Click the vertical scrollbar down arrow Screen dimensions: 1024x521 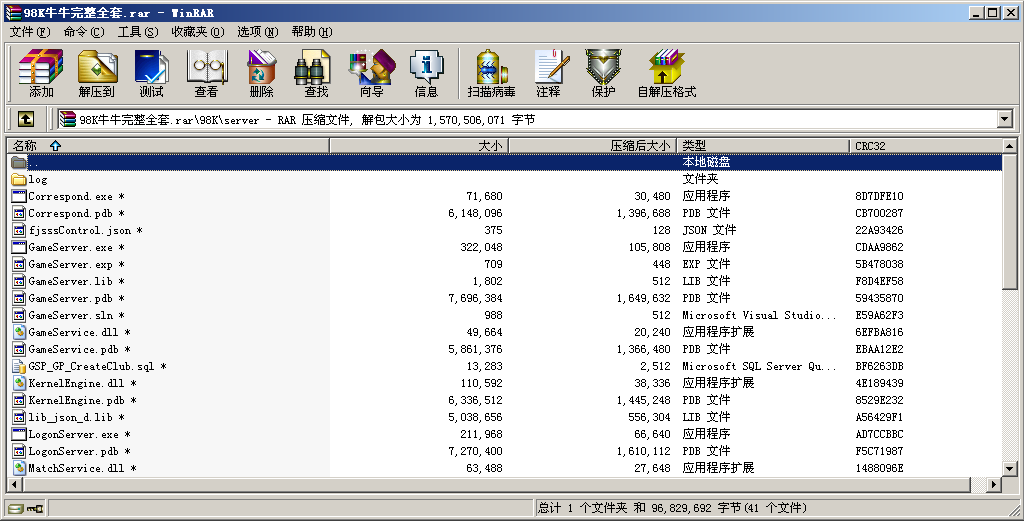click(1010, 469)
